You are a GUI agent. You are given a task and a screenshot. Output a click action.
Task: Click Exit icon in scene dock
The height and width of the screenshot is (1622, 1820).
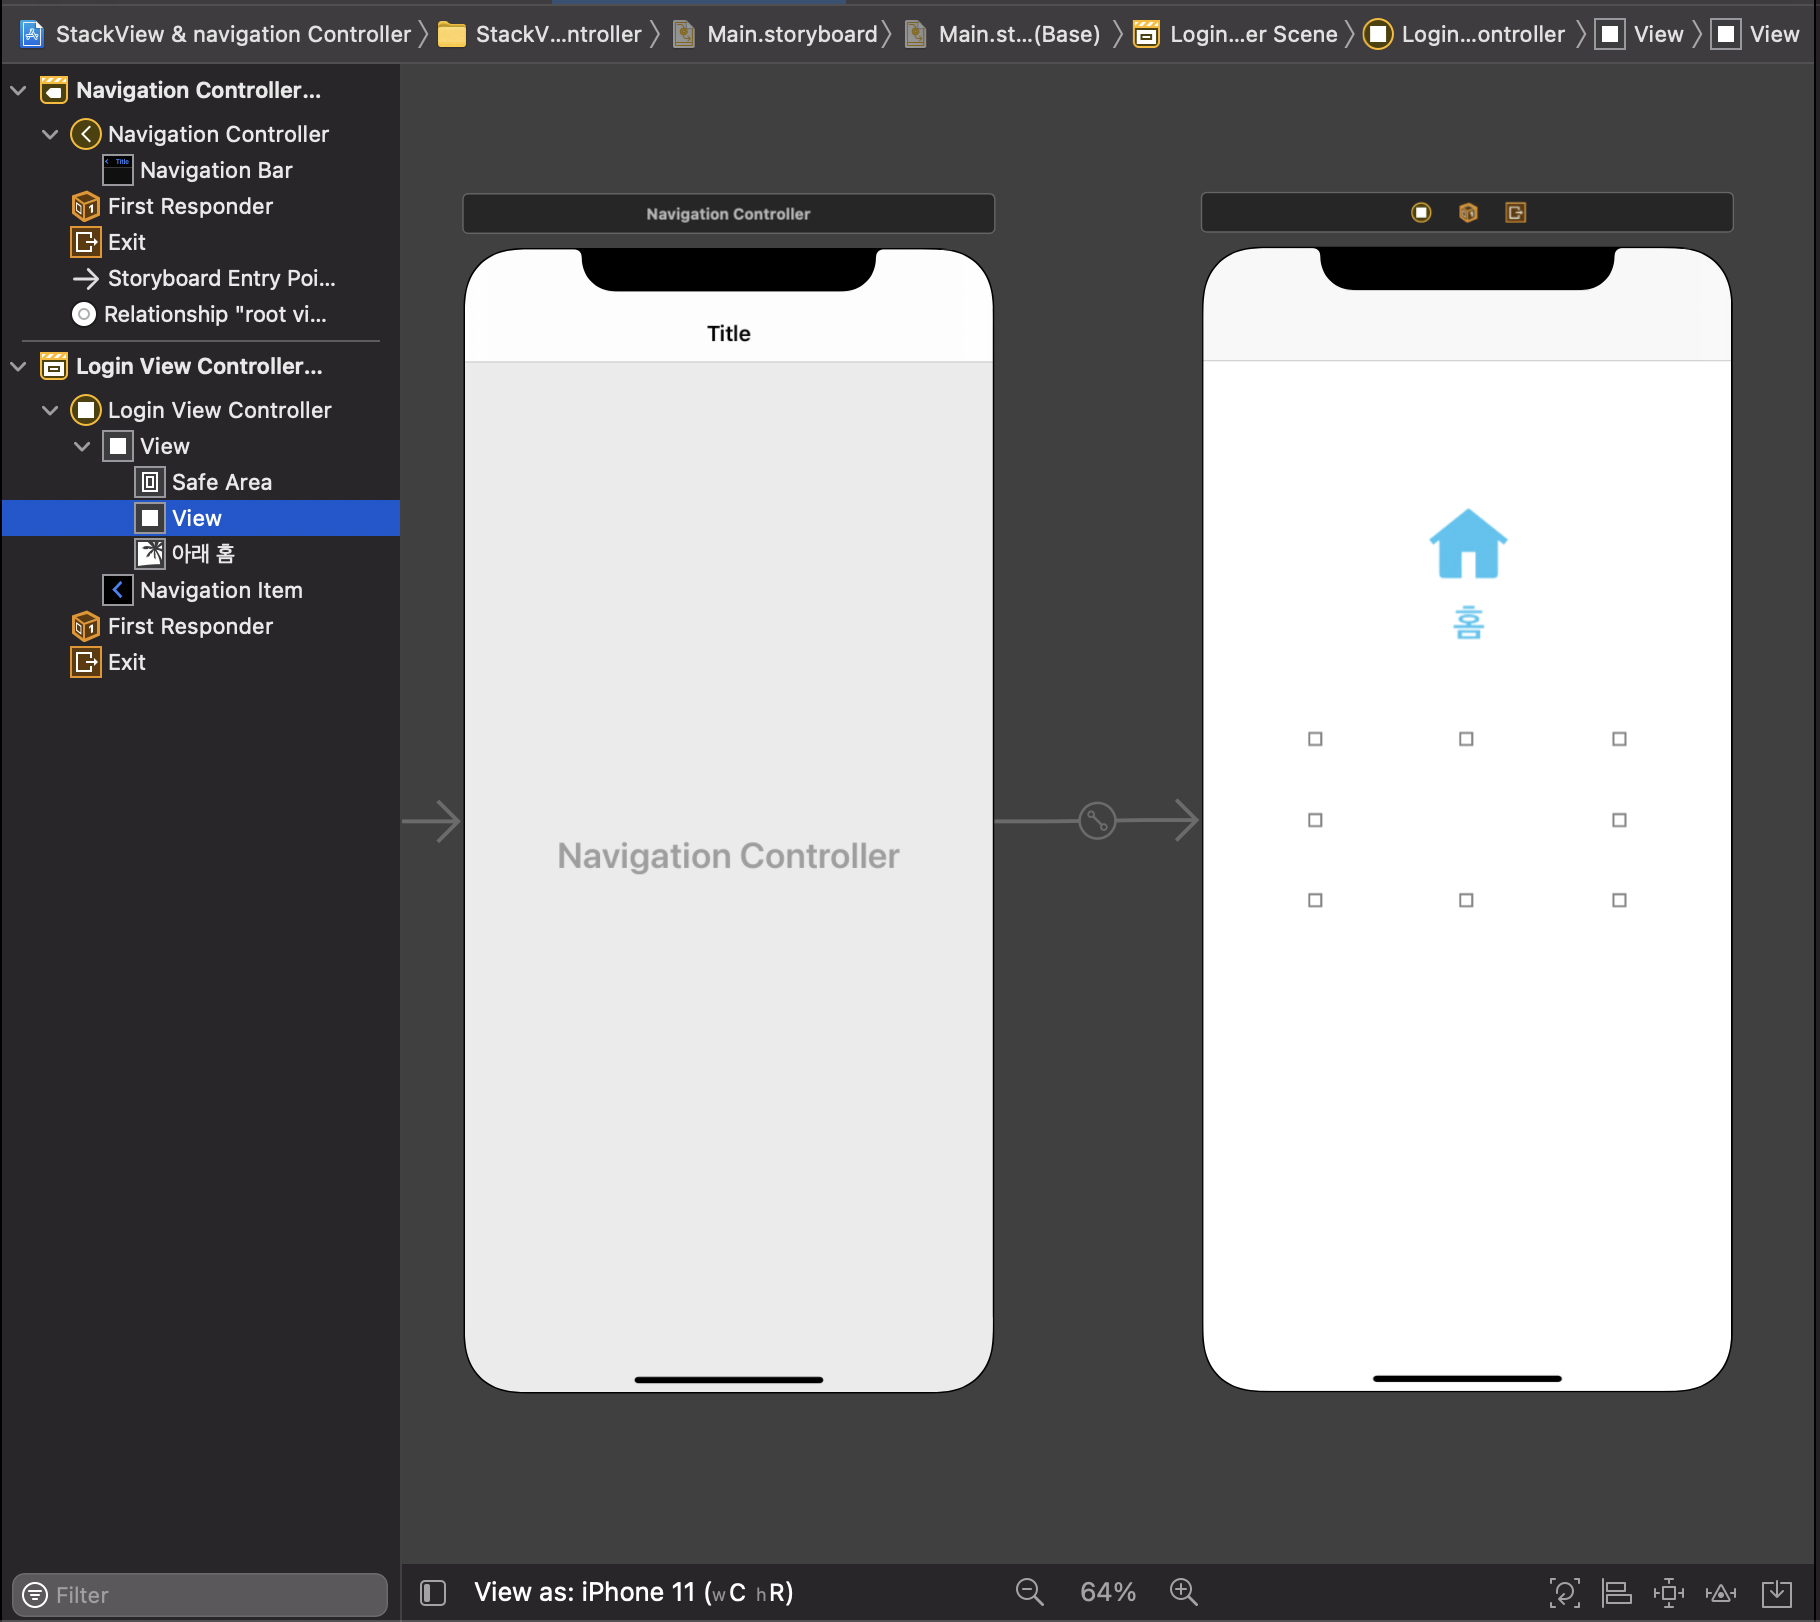(1516, 212)
